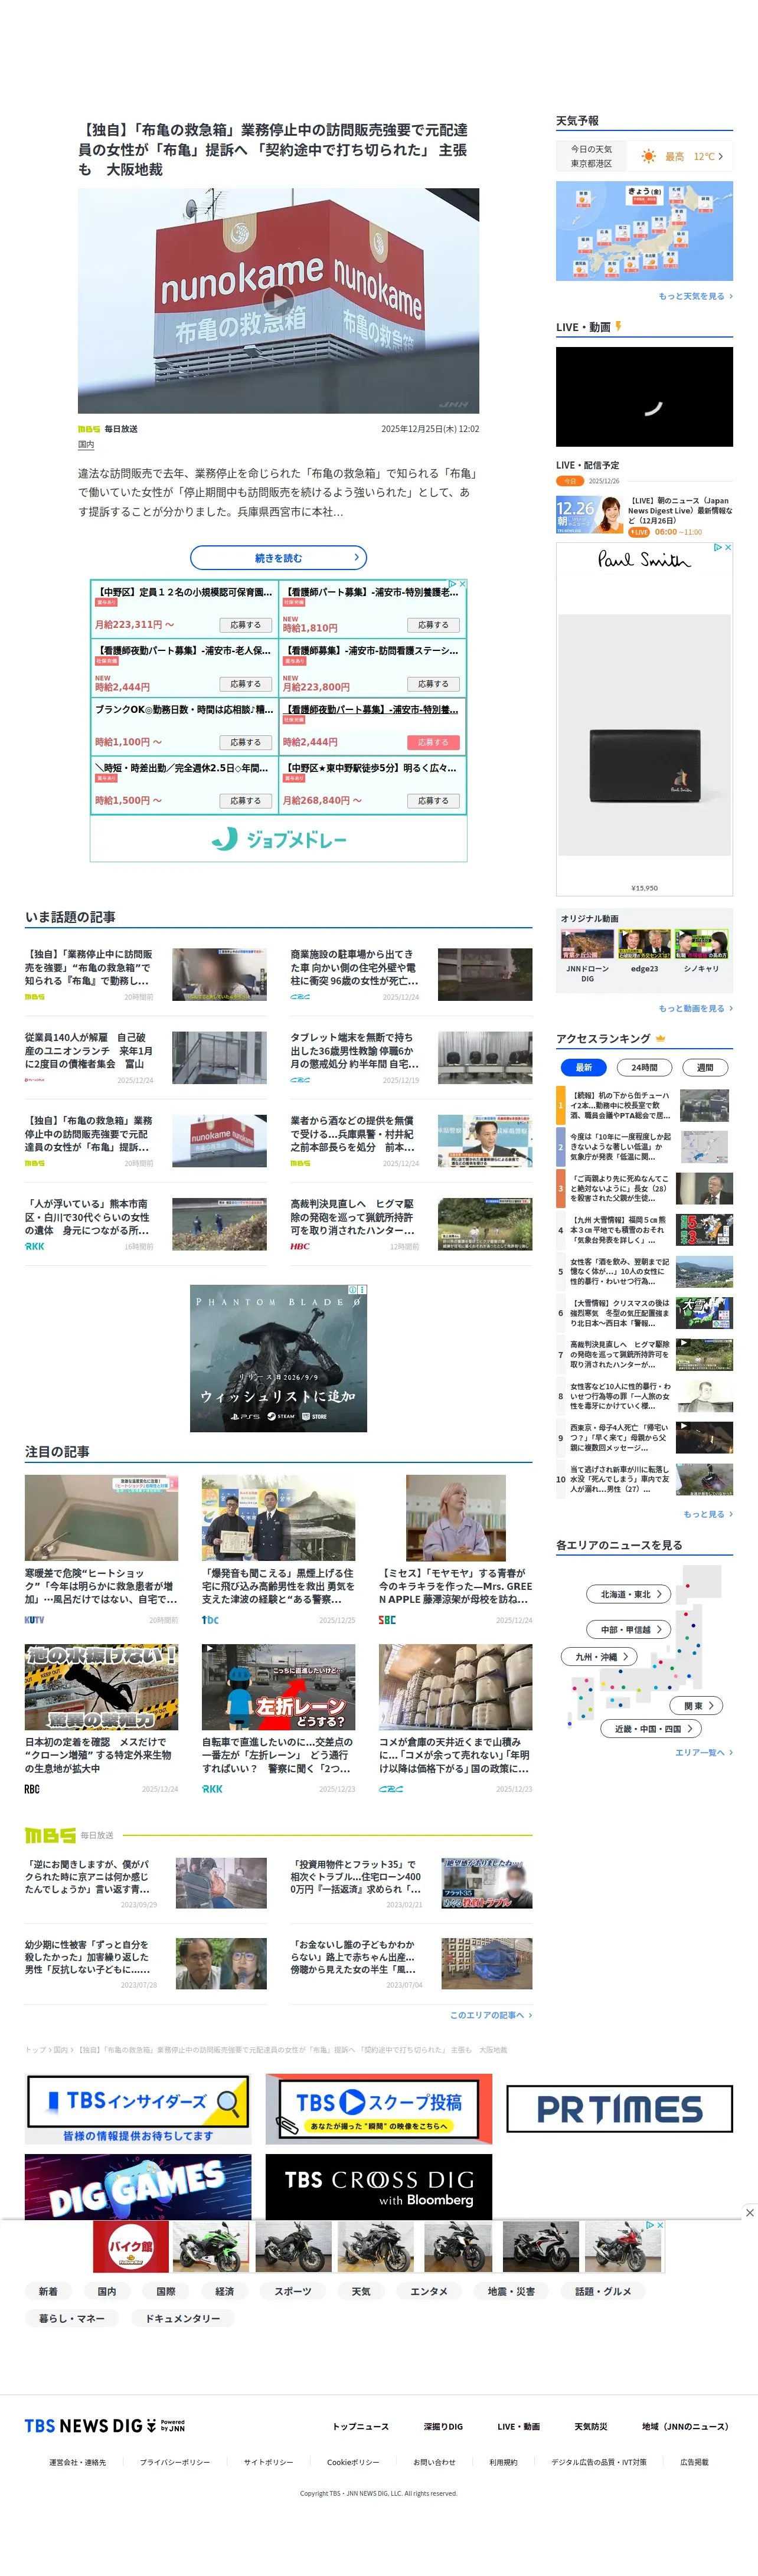Click the バイク館 logo in the ad
This screenshot has height=2576, width=758.
(x=131, y=2246)
